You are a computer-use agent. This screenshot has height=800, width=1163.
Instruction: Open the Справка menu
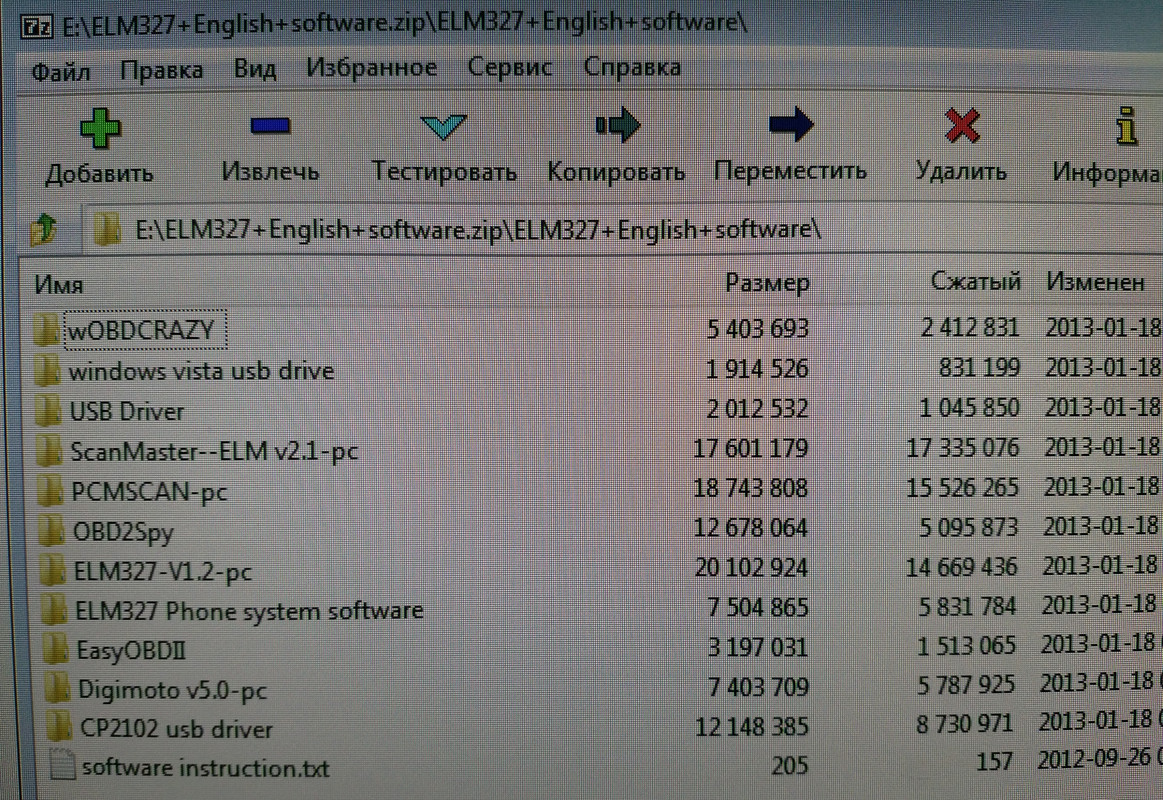click(x=632, y=67)
